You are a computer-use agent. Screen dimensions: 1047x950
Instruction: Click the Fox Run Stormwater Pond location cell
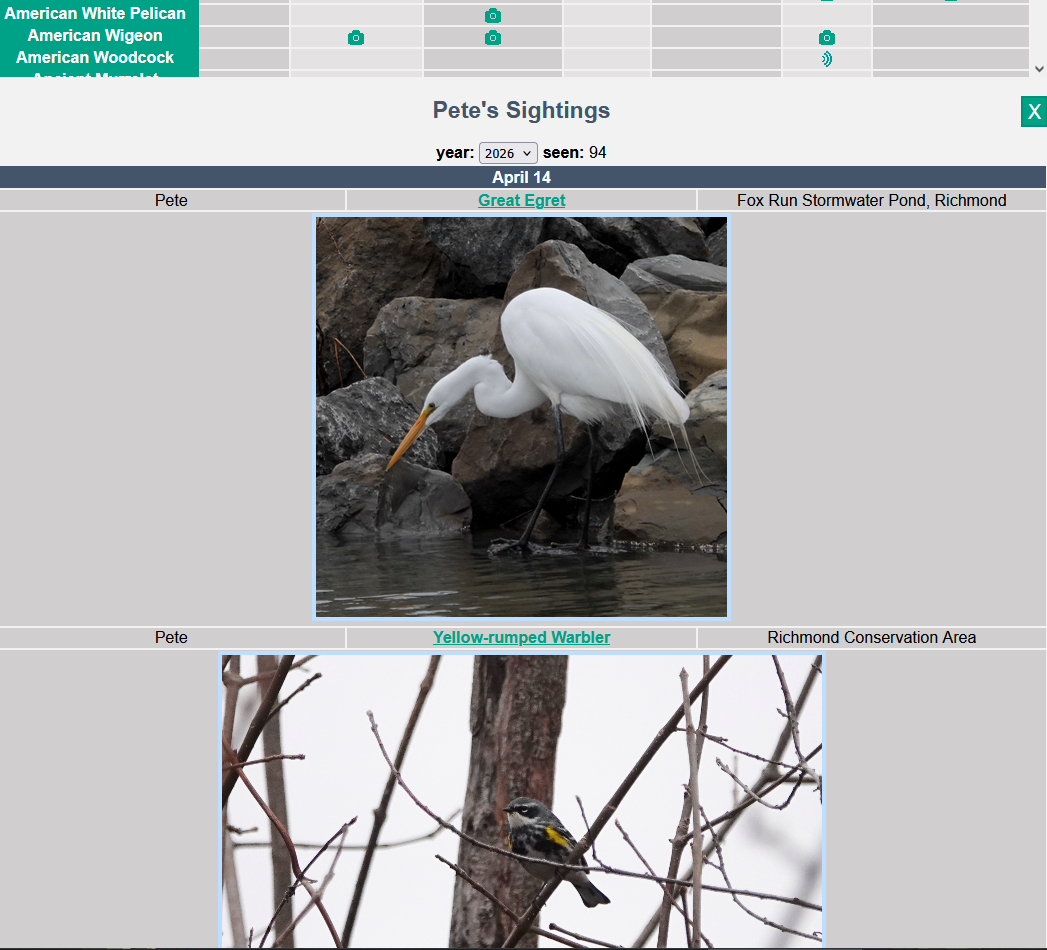pos(871,200)
